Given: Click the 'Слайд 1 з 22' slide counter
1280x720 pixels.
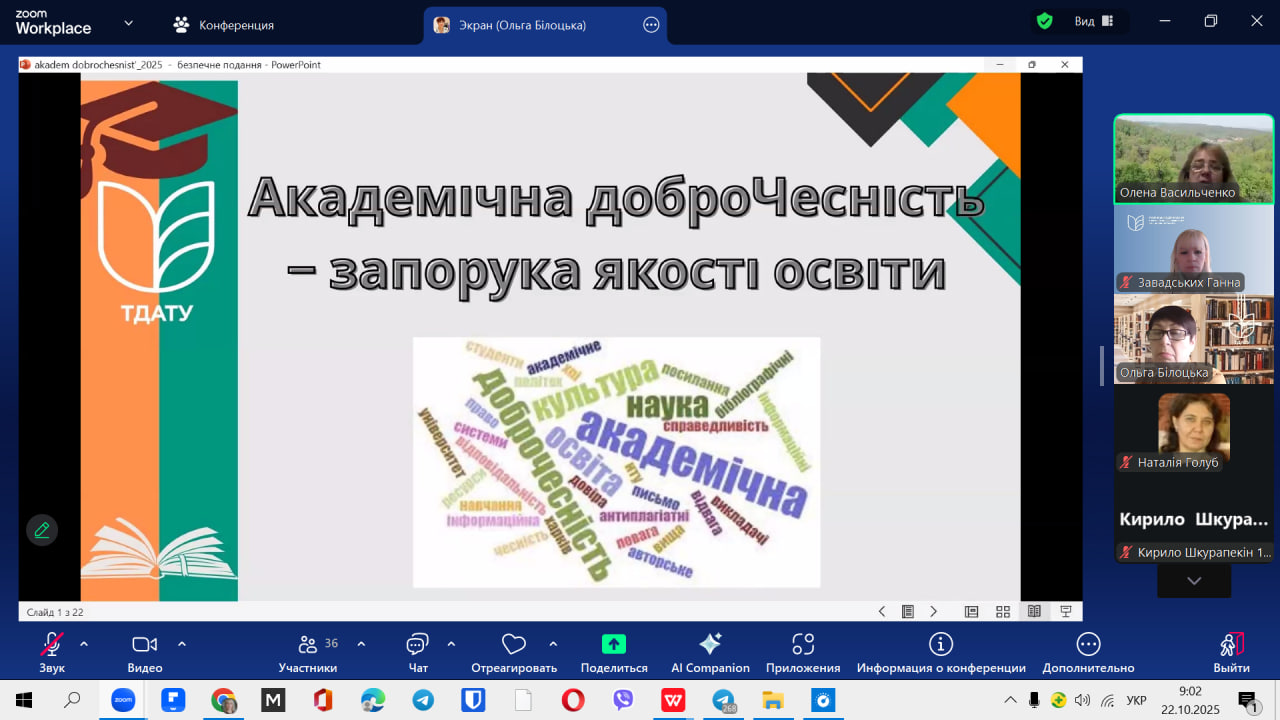Looking at the screenshot, I should [55, 612].
